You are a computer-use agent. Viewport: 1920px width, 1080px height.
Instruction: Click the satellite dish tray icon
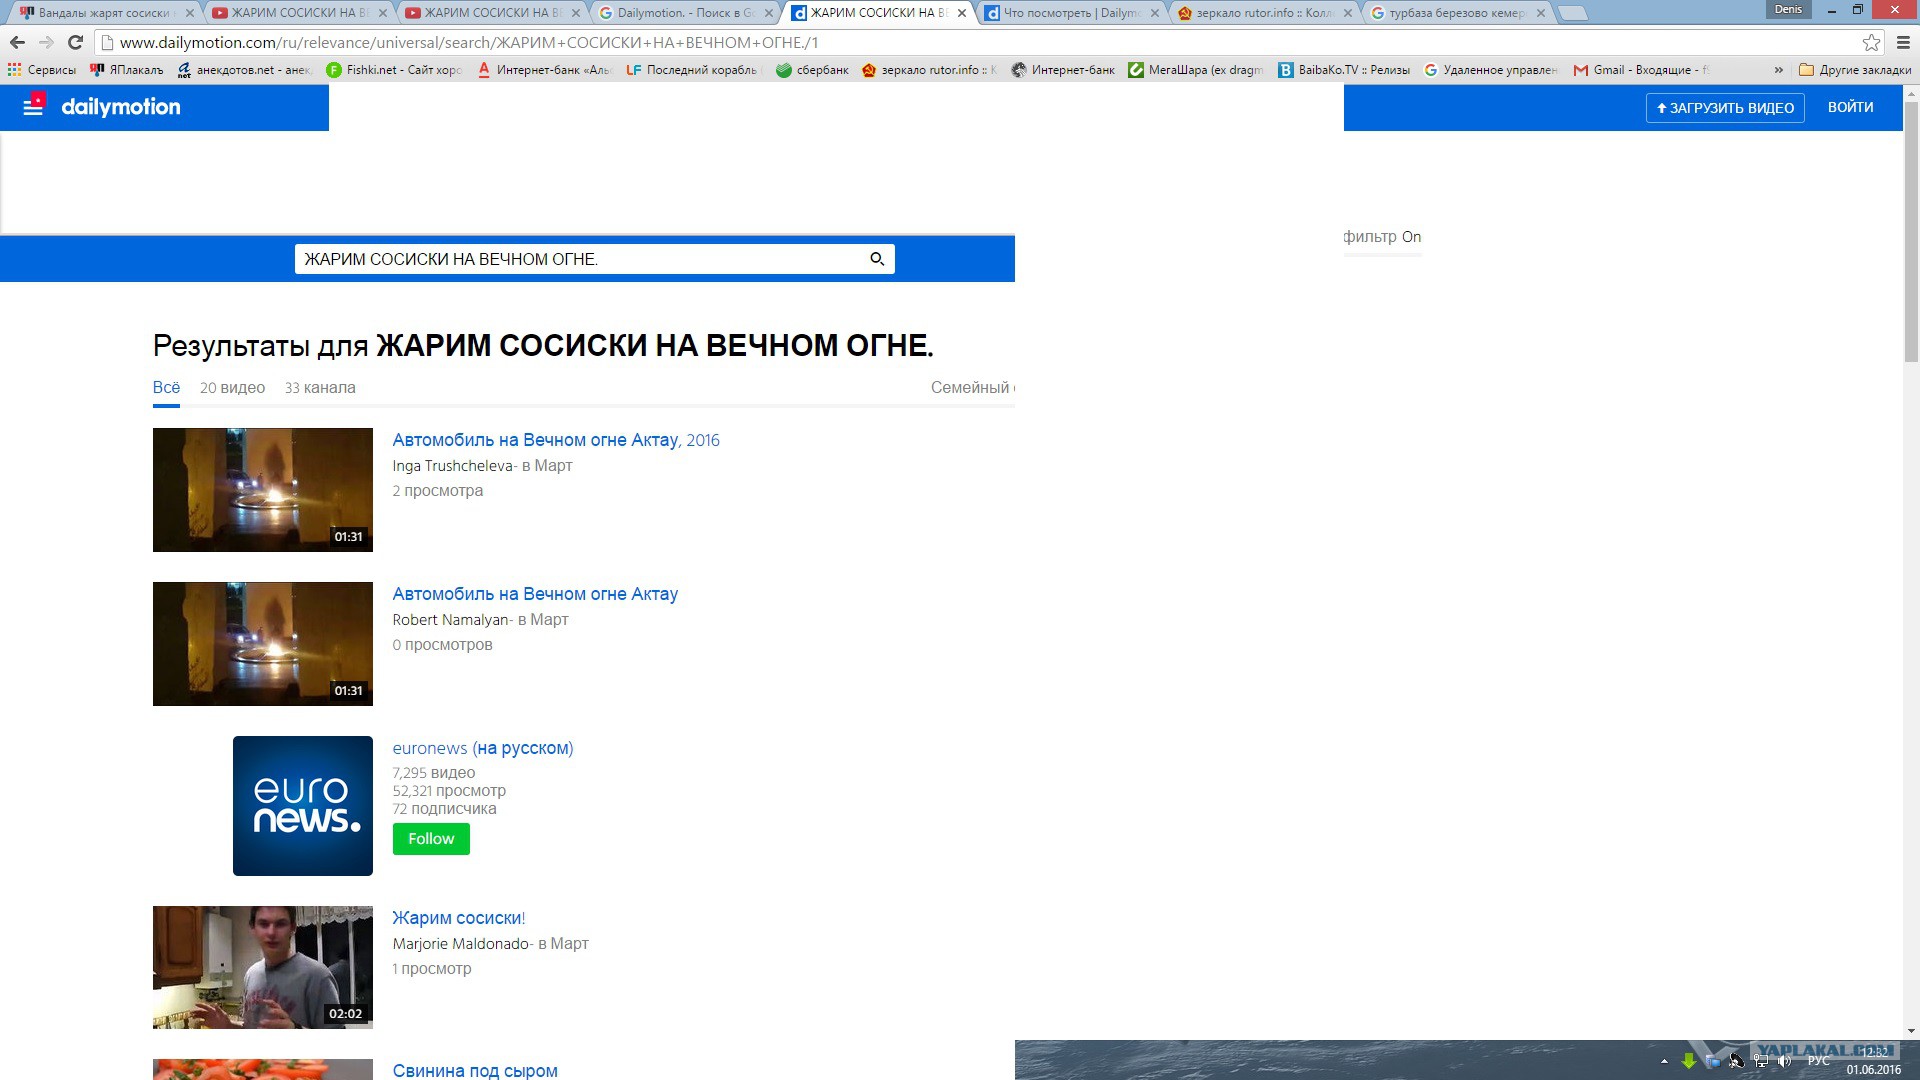(x=1737, y=1061)
